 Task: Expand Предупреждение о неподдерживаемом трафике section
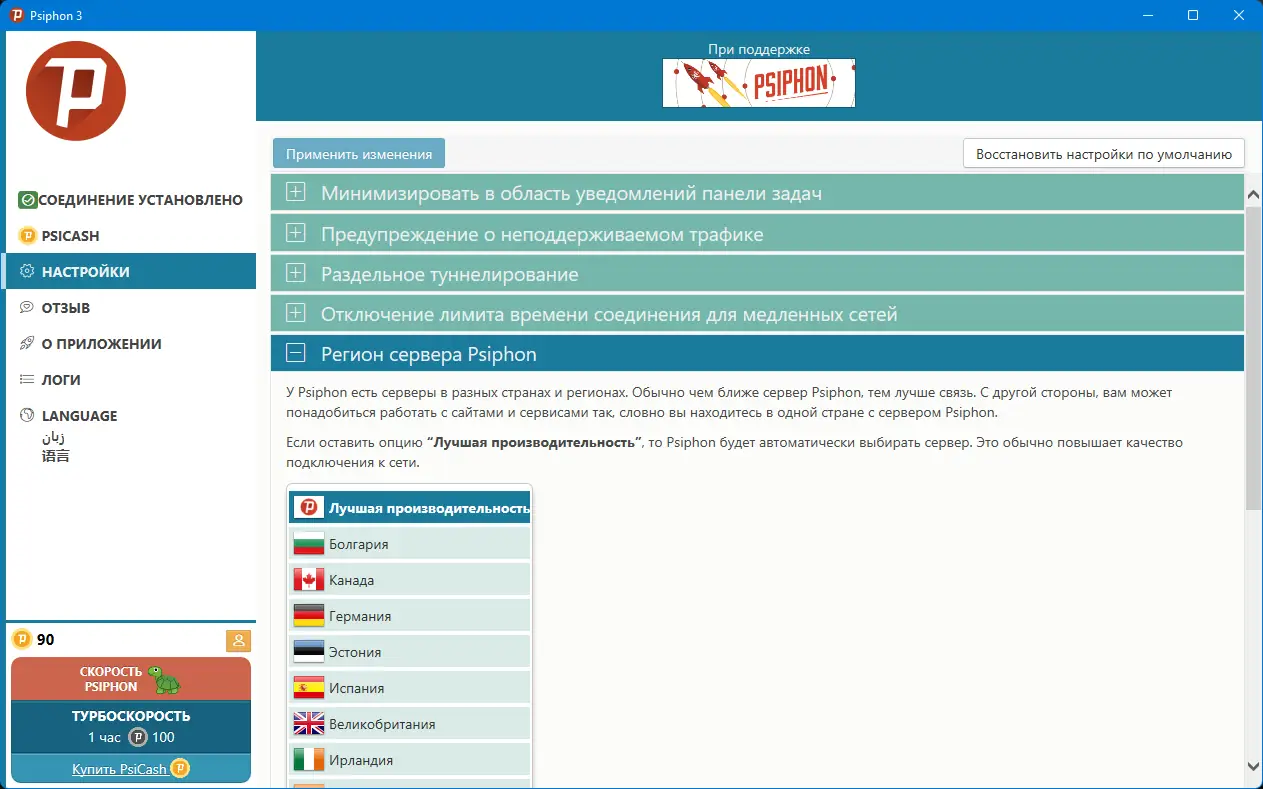[x=757, y=234]
